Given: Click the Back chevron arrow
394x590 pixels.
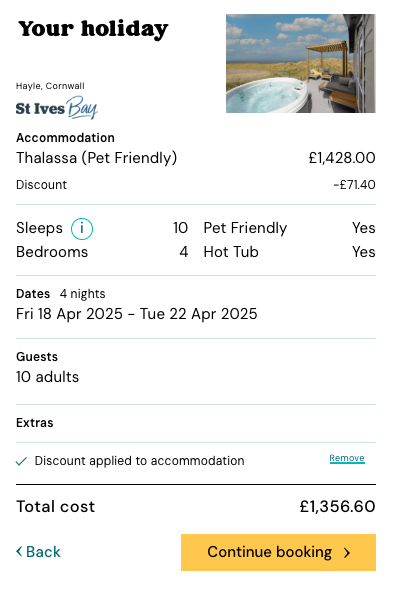Looking at the screenshot, I should point(19,552).
